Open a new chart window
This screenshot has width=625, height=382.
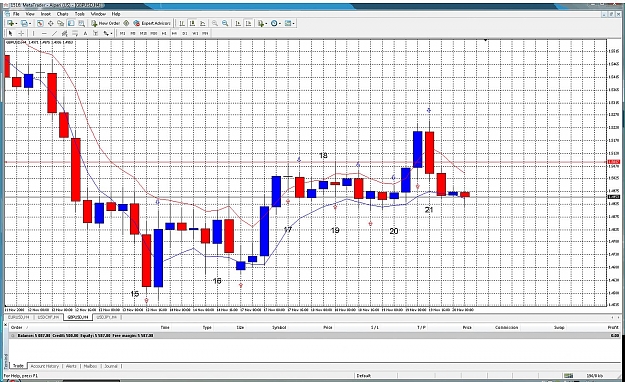pos(11,23)
